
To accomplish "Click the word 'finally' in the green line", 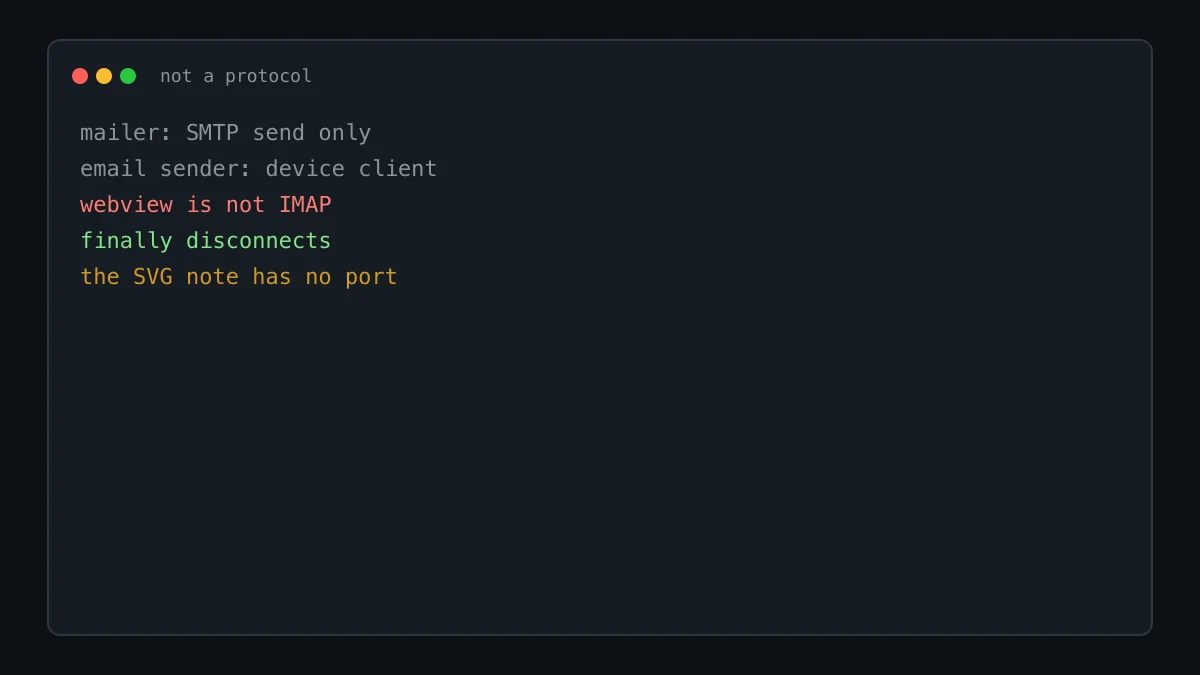I will tap(126, 241).
